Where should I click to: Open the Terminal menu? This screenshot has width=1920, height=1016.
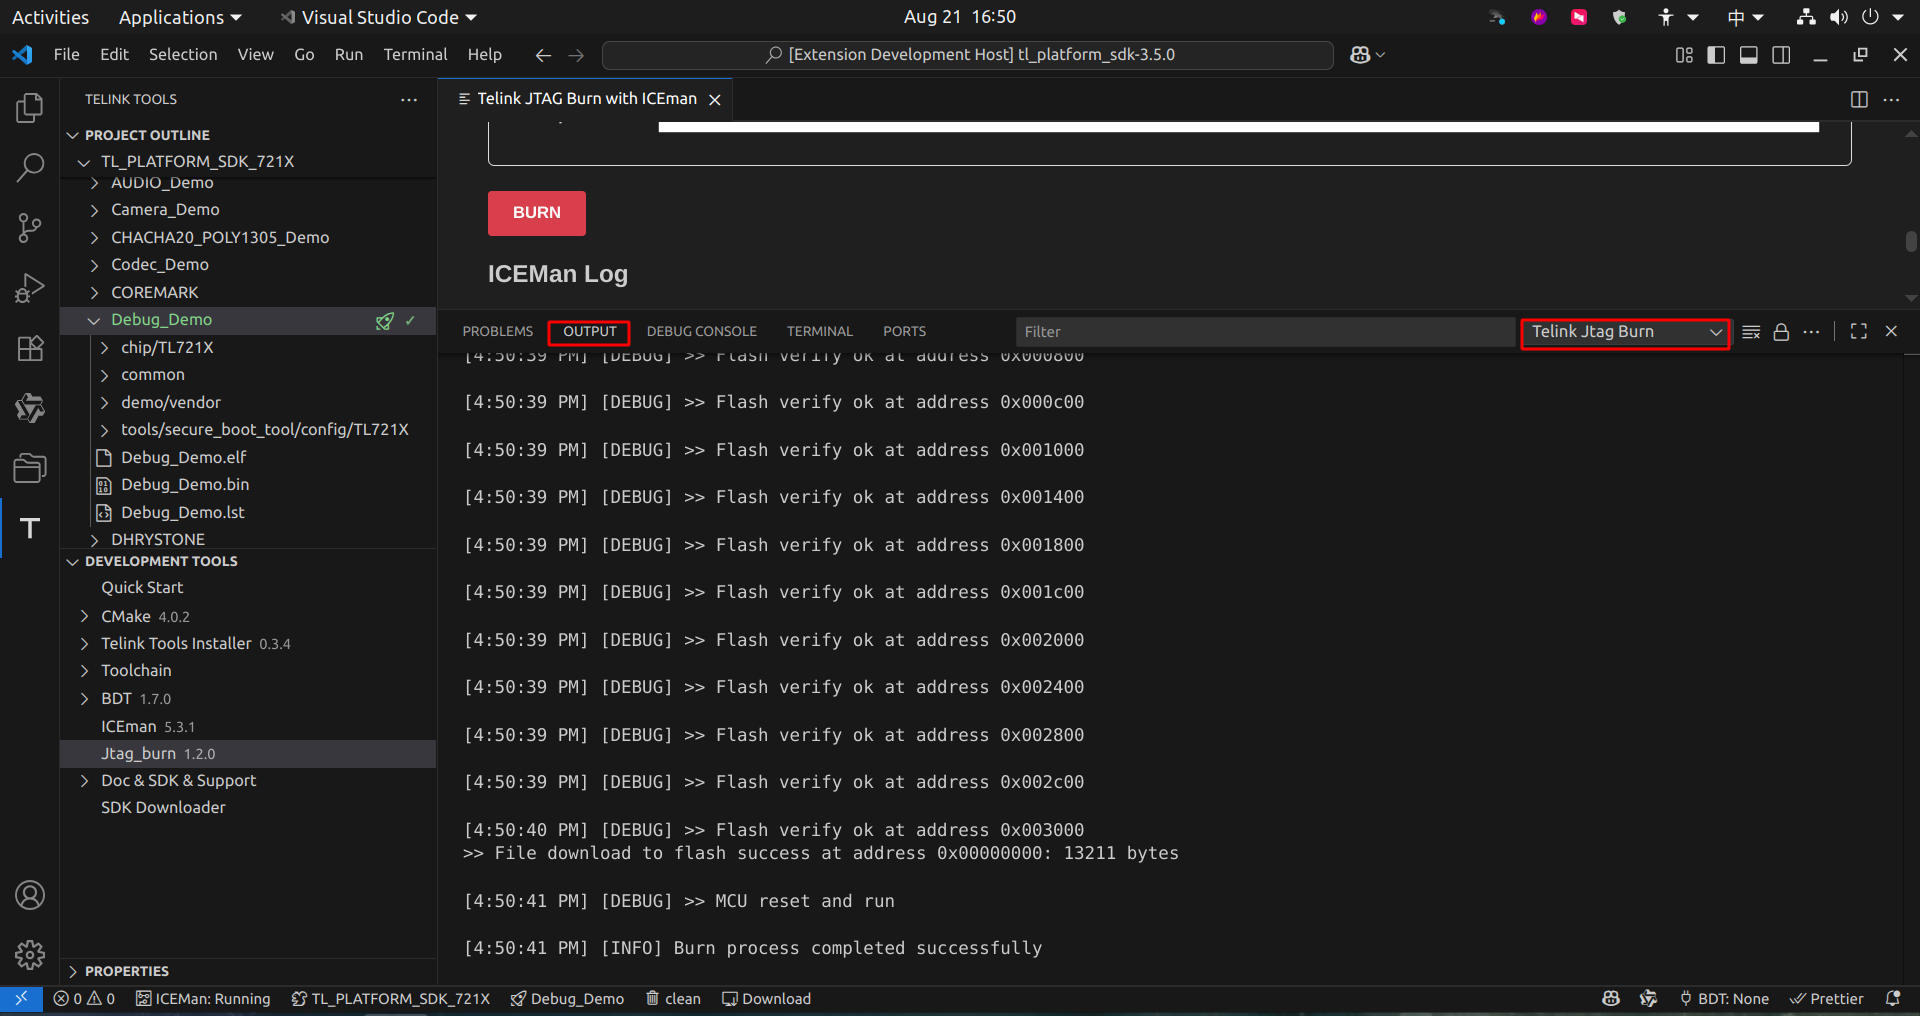(x=415, y=54)
